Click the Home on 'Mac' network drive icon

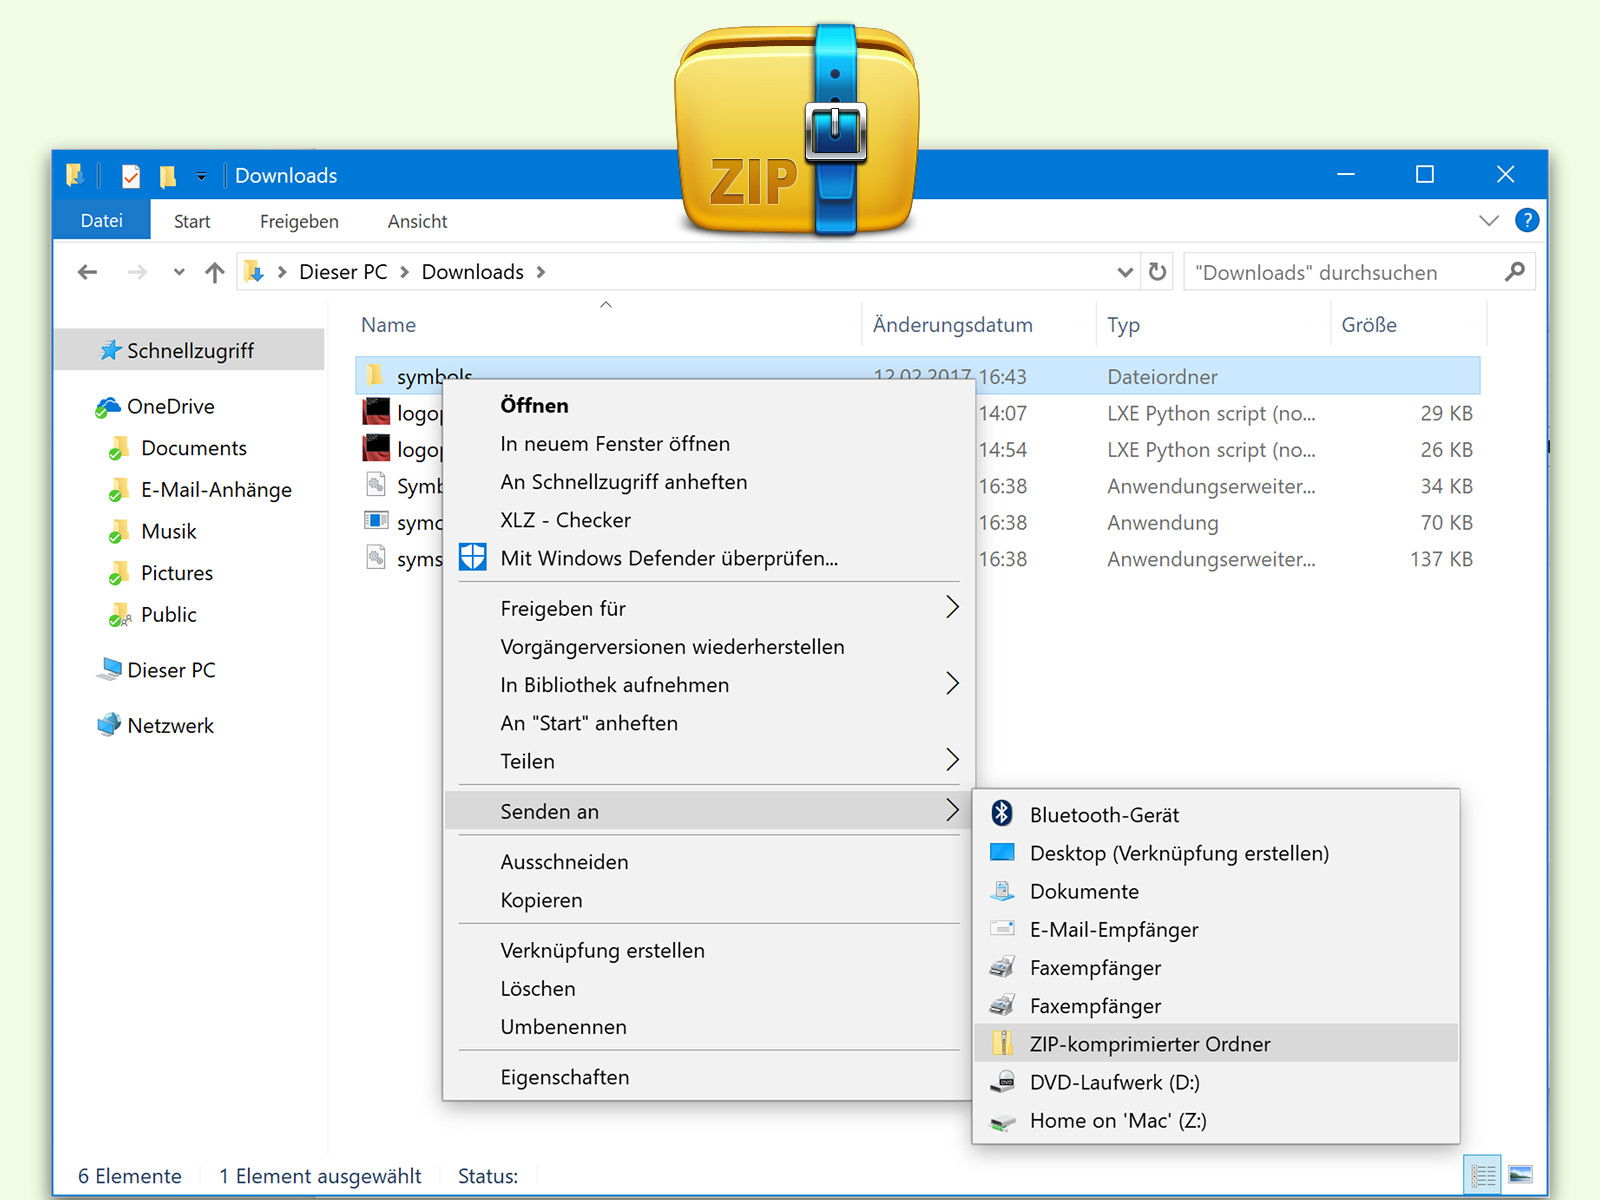(1002, 1121)
